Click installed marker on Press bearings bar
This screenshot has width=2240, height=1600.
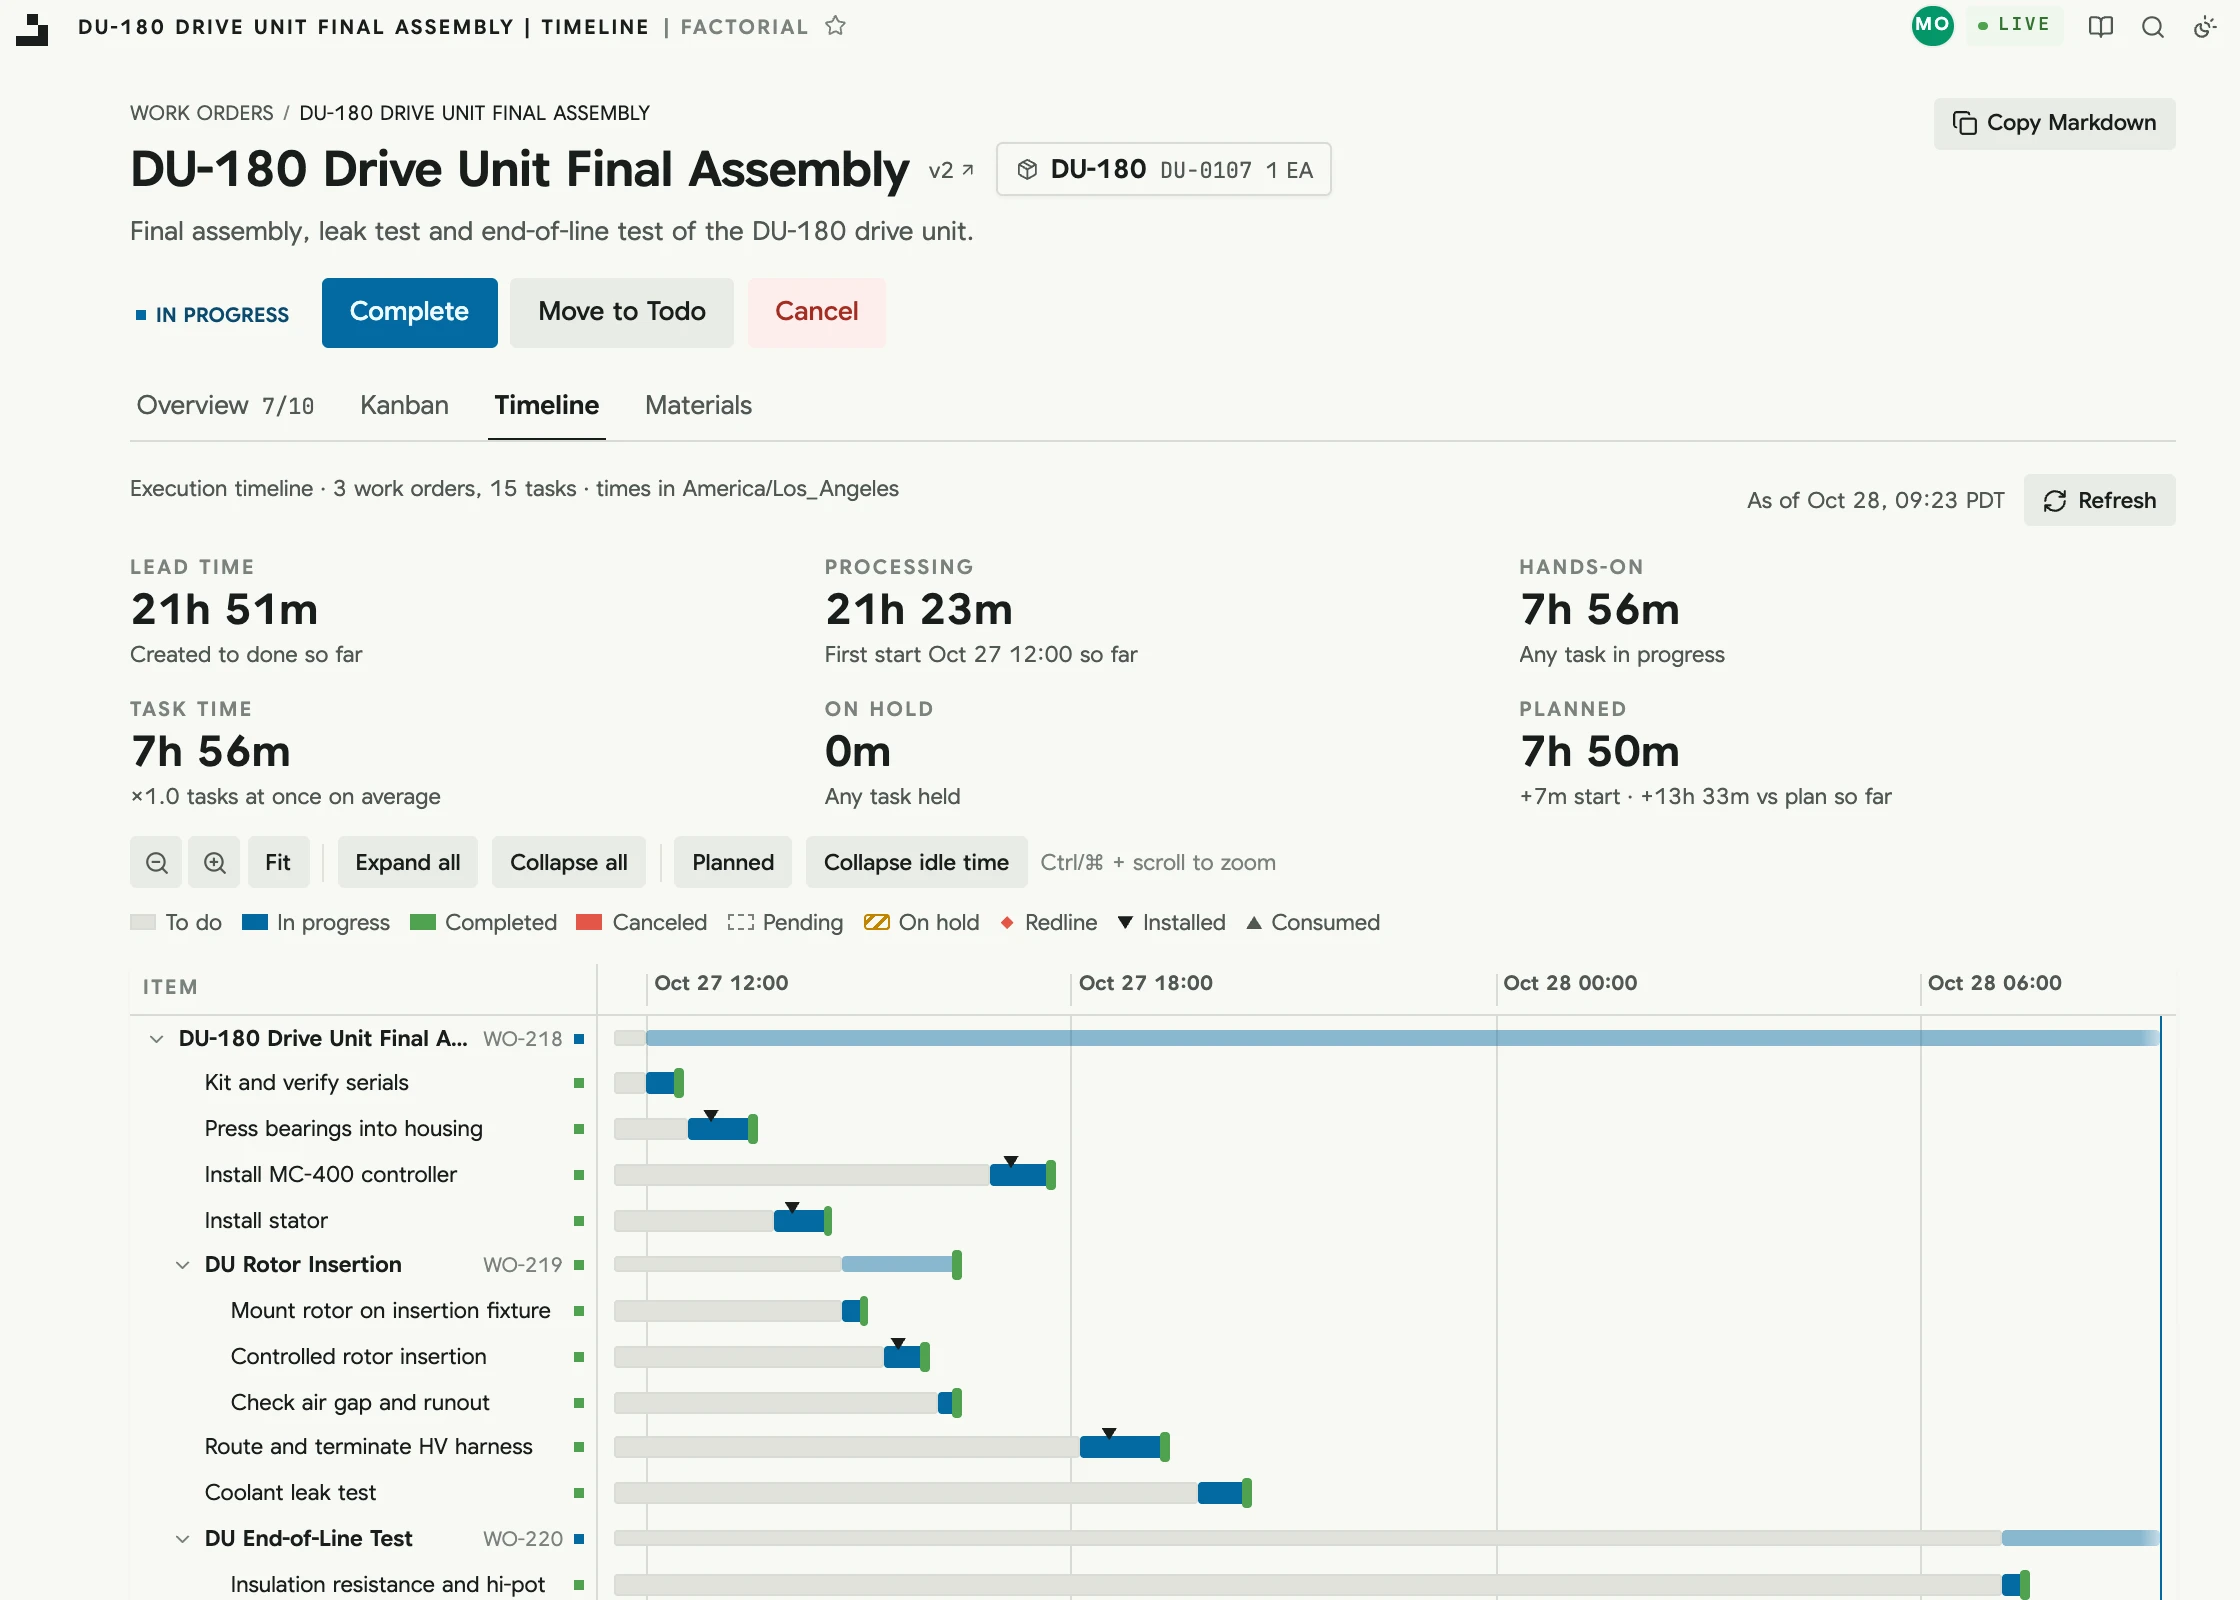711,1115
